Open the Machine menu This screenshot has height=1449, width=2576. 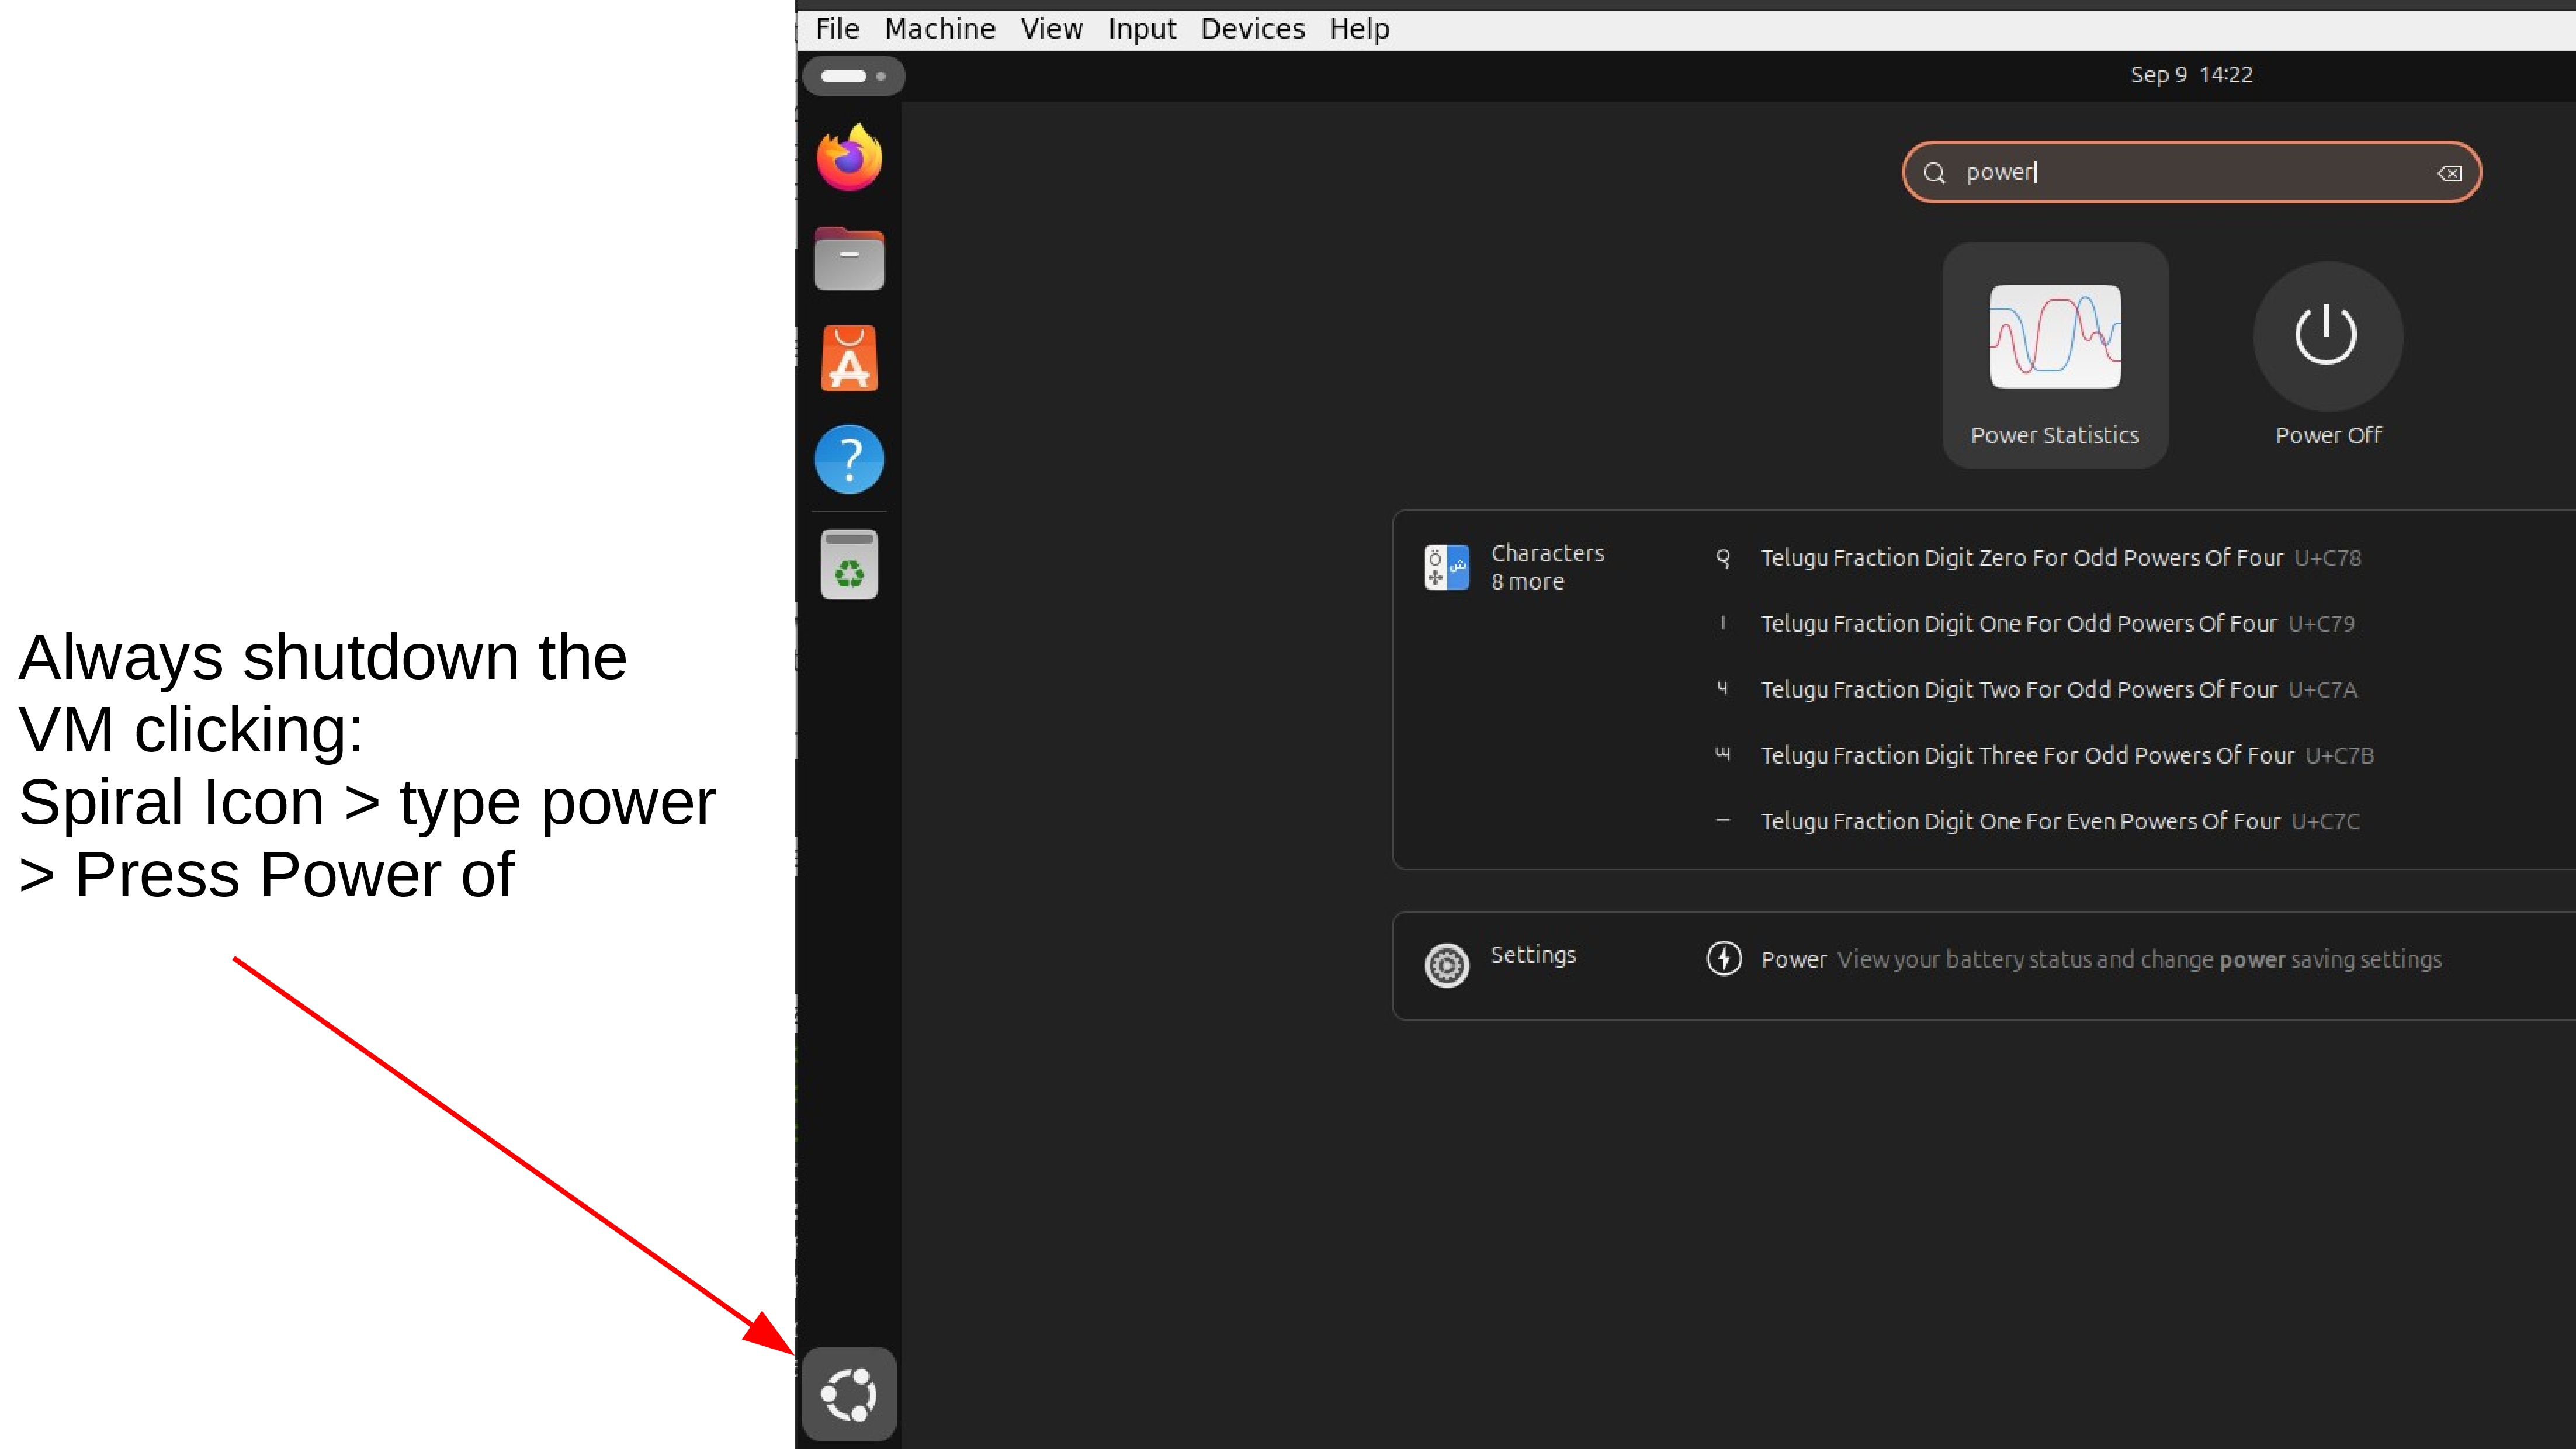point(939,29)
